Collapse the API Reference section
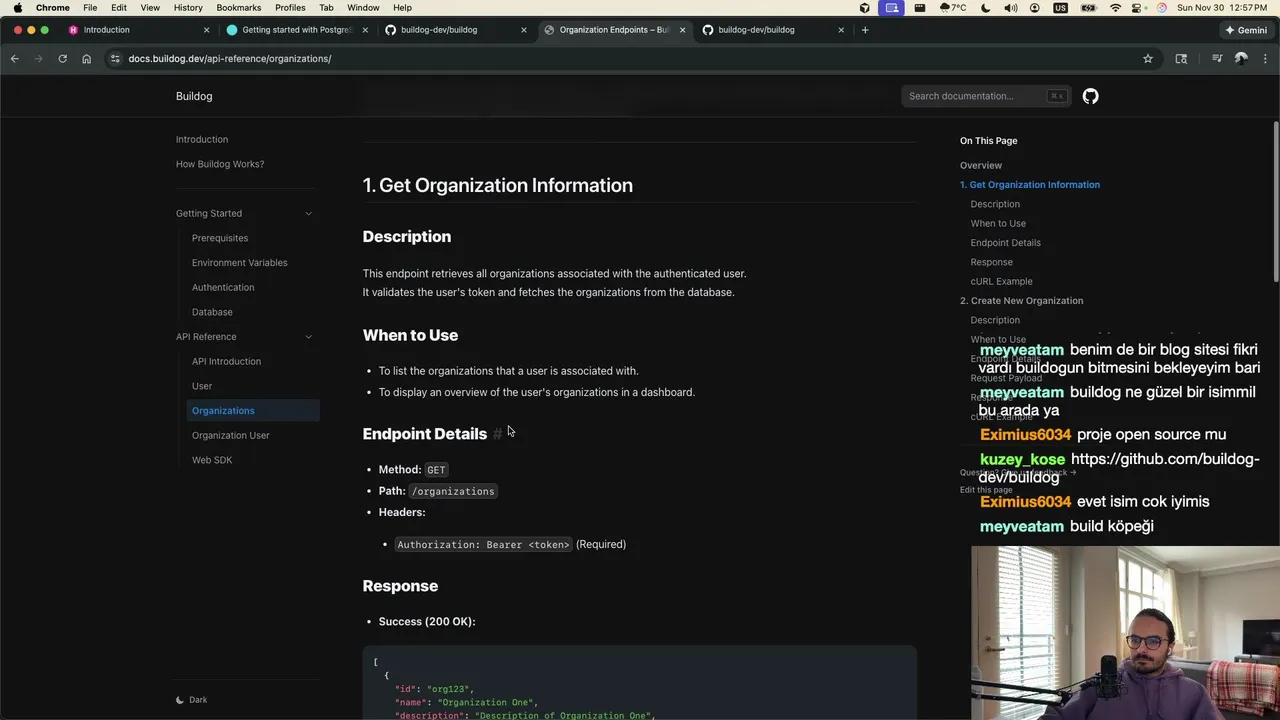The image size is (1280, 720). click(x=308, y=337)
